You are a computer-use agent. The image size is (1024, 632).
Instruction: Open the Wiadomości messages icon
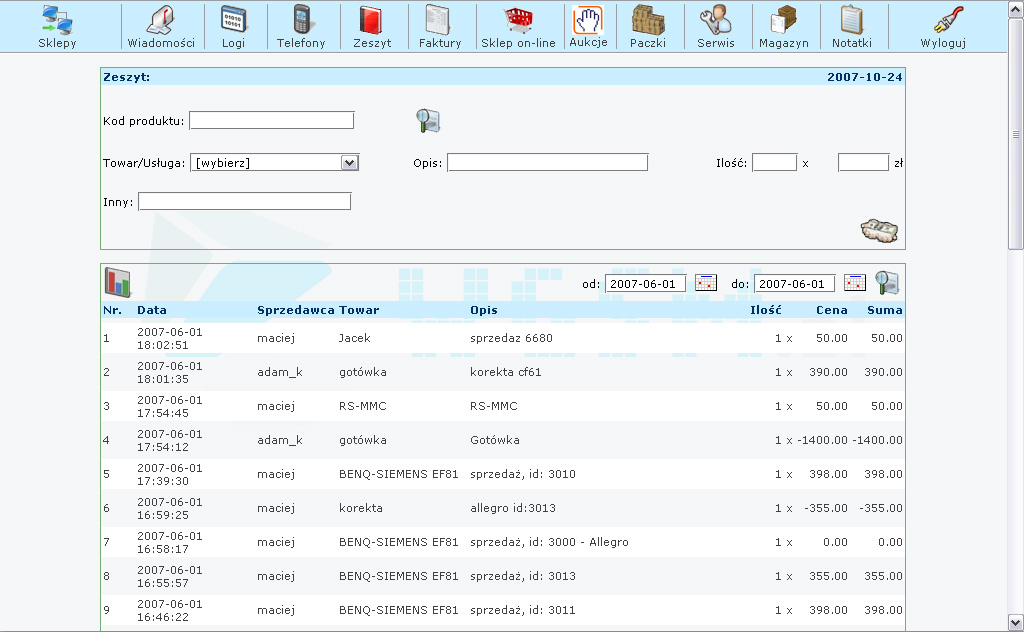point(161,20)
